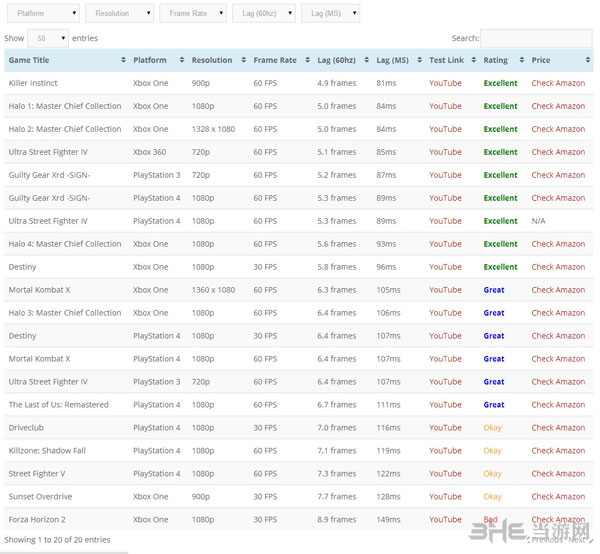Sort by Price column arrows
600x554 pixels.
(x=588, y=60)
